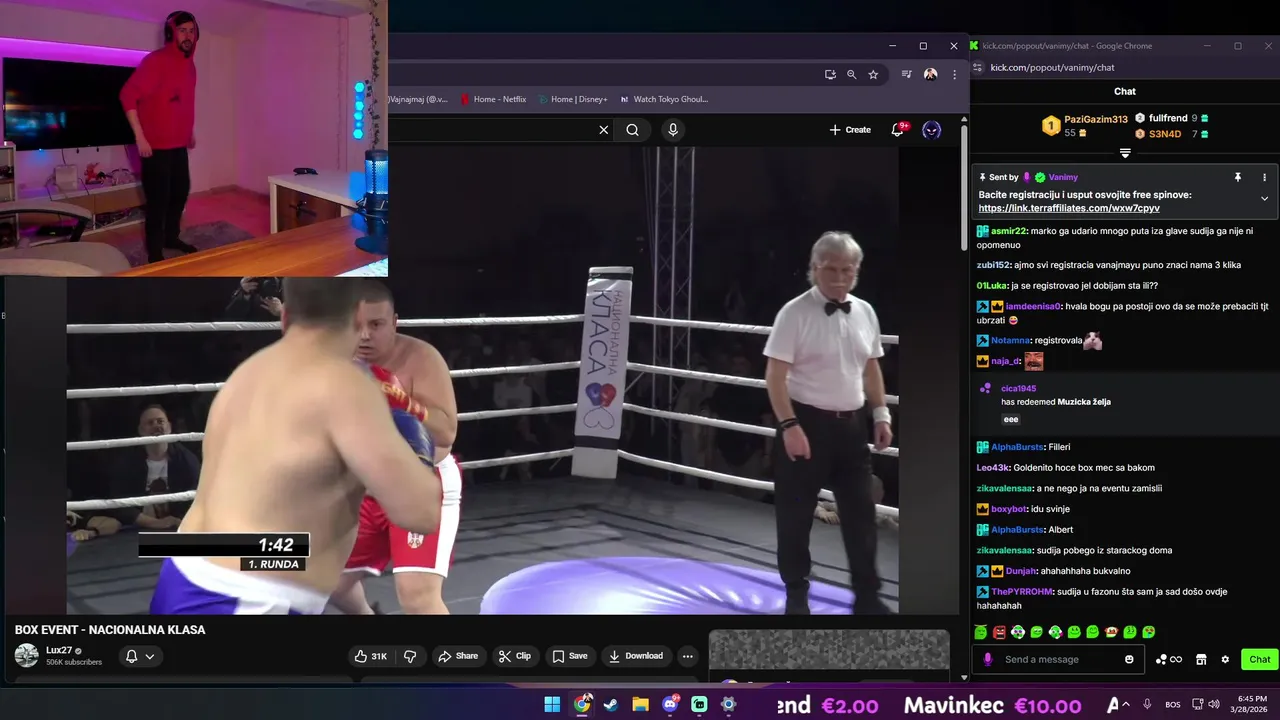Image resolution: width=1280 pixels, height=720 pixels.
Task: Toggle microphone icon in the system tray
Action: coord(1147,704)
